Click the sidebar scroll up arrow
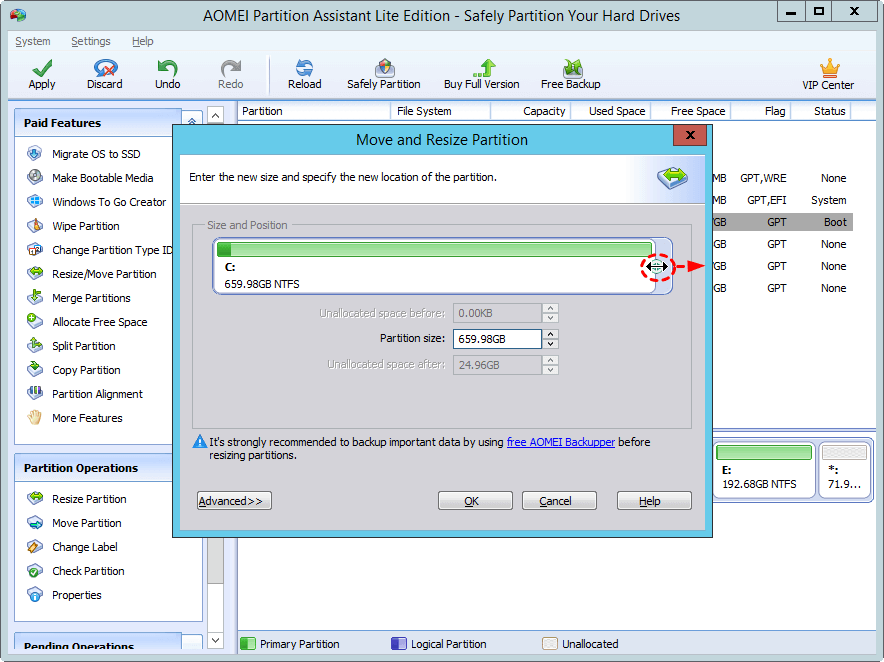Screen dimensions: 884x662 [x=215, y=116]
